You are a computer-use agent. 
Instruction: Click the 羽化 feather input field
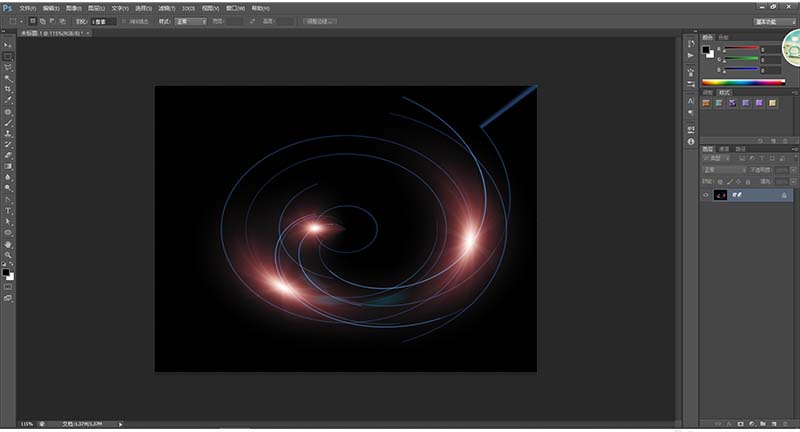click(104, 20)
